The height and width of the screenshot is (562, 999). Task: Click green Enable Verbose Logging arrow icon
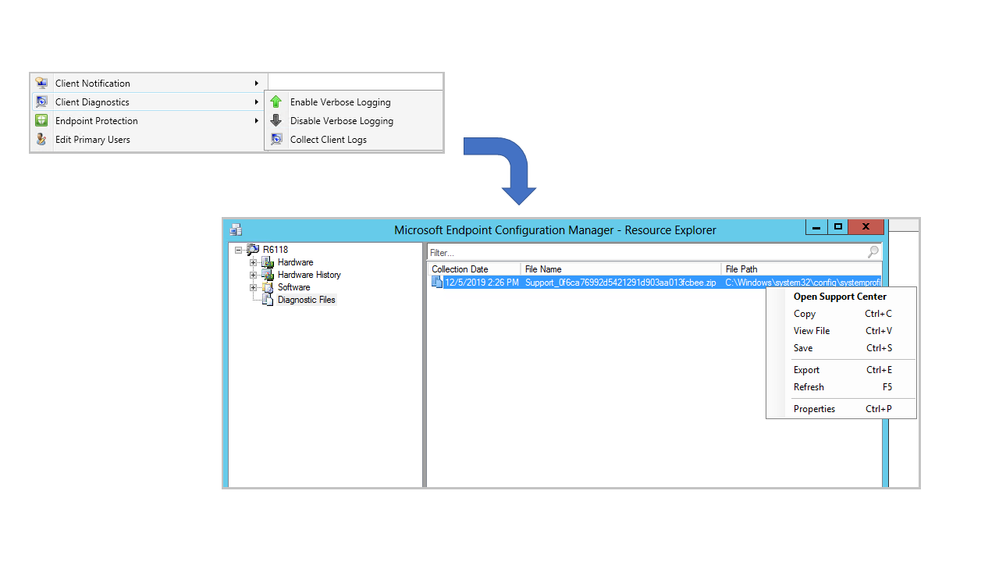coord(276,102)
